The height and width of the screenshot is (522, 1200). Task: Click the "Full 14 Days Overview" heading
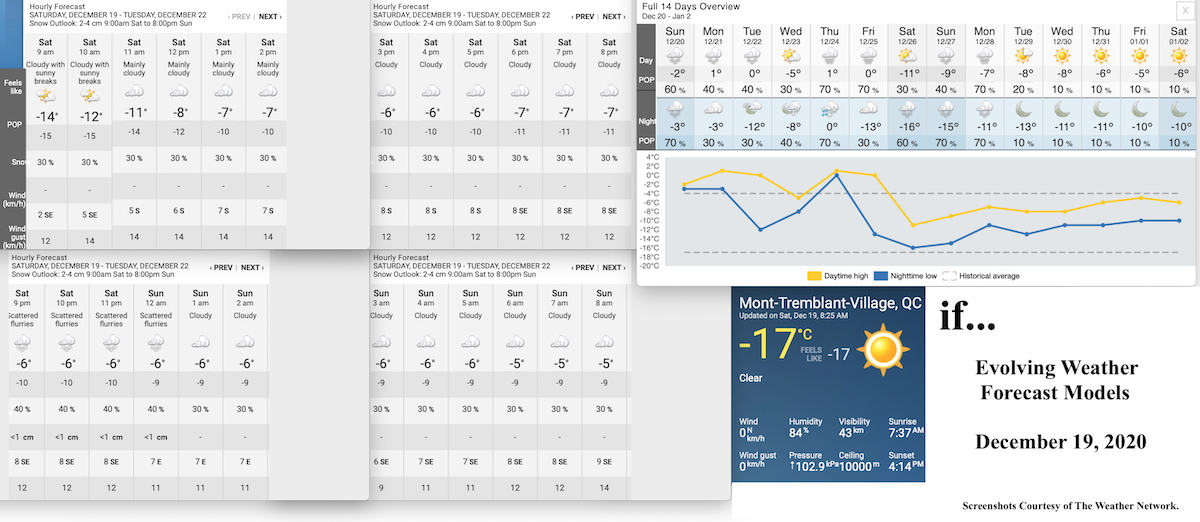691,6
